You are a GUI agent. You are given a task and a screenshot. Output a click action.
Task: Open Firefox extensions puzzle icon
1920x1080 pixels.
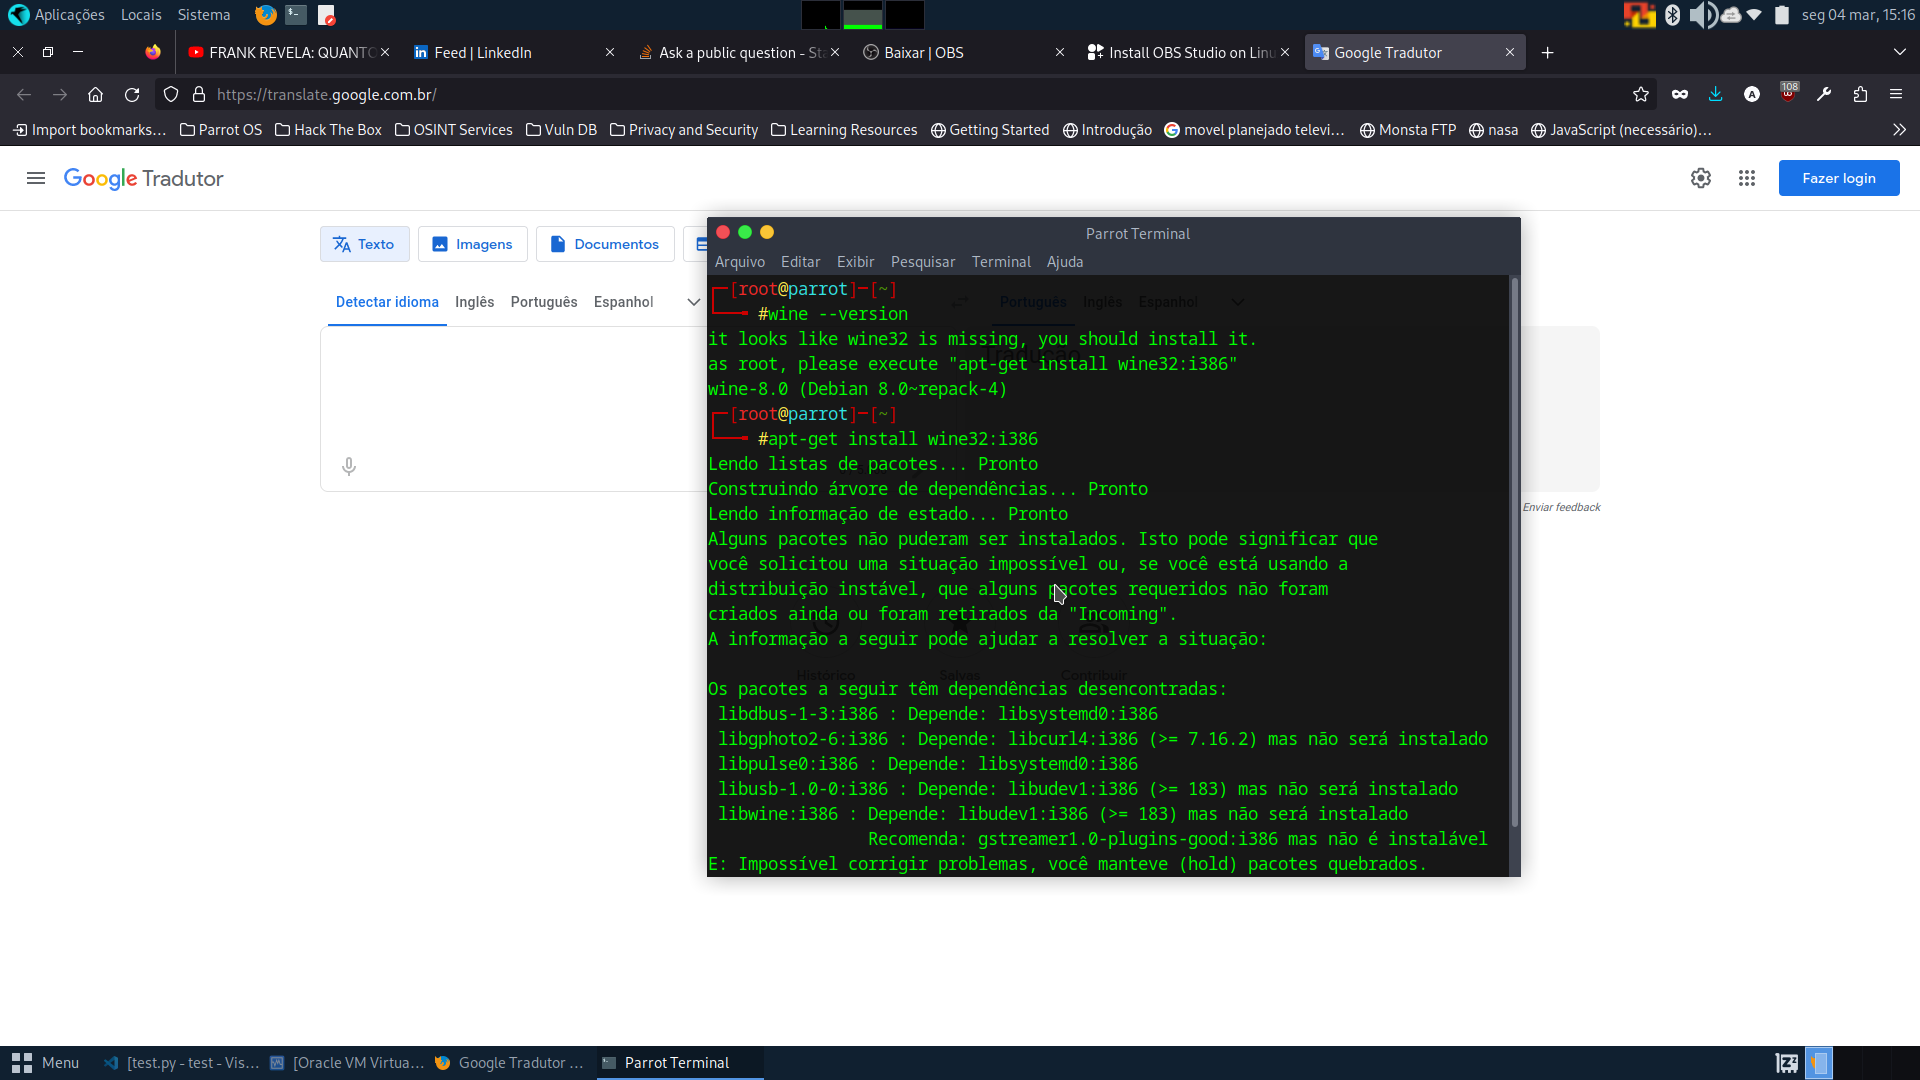coord(1860,94)
